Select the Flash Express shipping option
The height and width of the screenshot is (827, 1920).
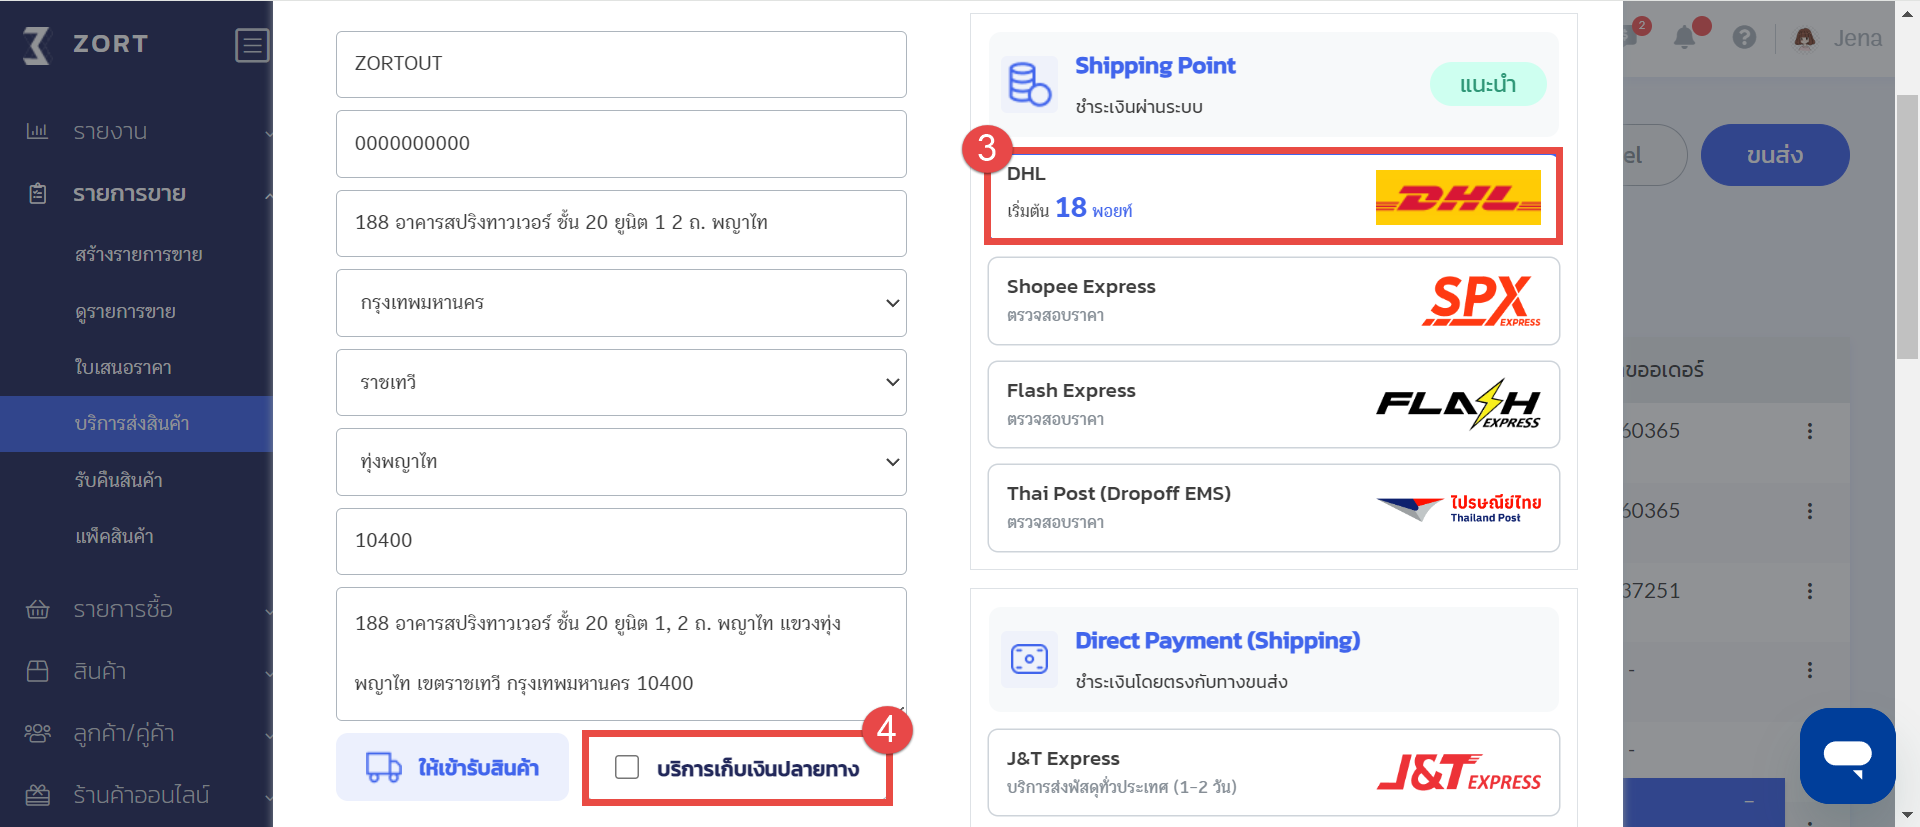[1273, 404]
